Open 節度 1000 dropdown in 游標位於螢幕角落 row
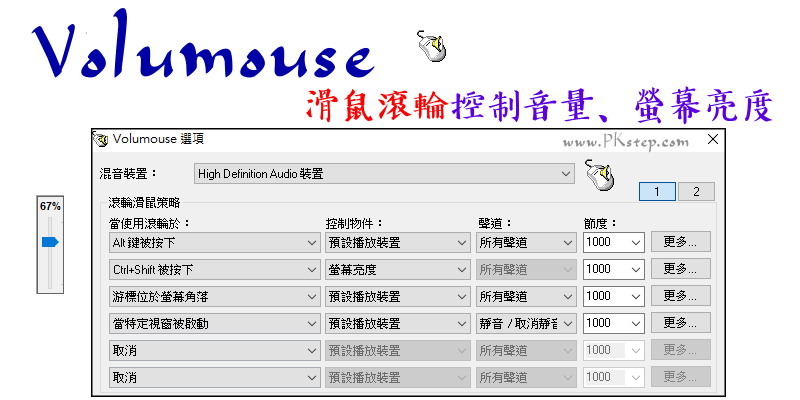800x400 pixels. pos(614,296)
